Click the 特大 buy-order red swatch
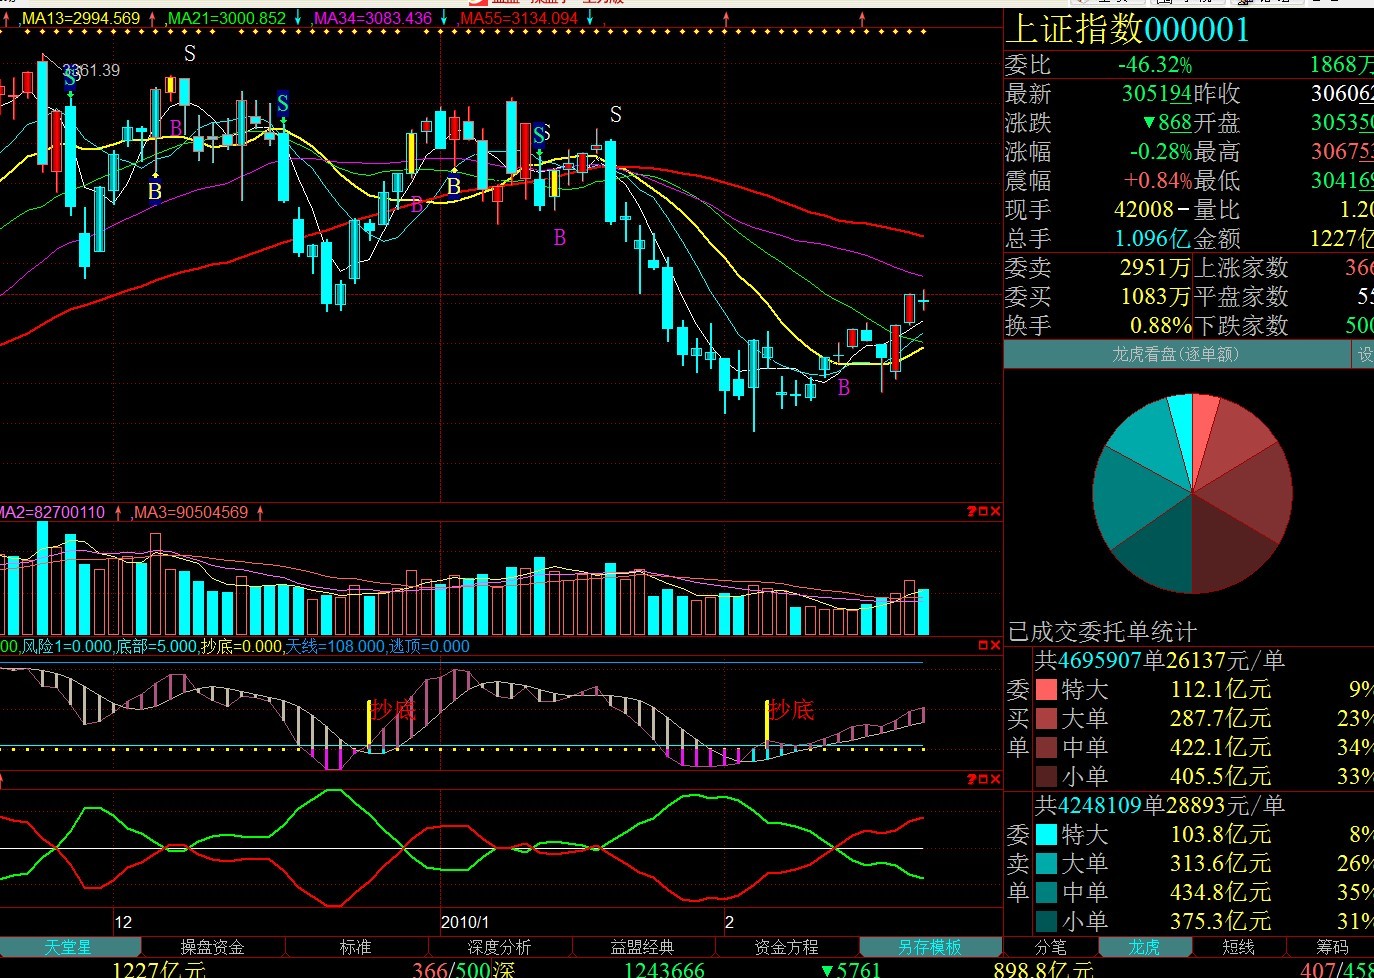Screen dimensions: 1374x978 [1046, 690]
